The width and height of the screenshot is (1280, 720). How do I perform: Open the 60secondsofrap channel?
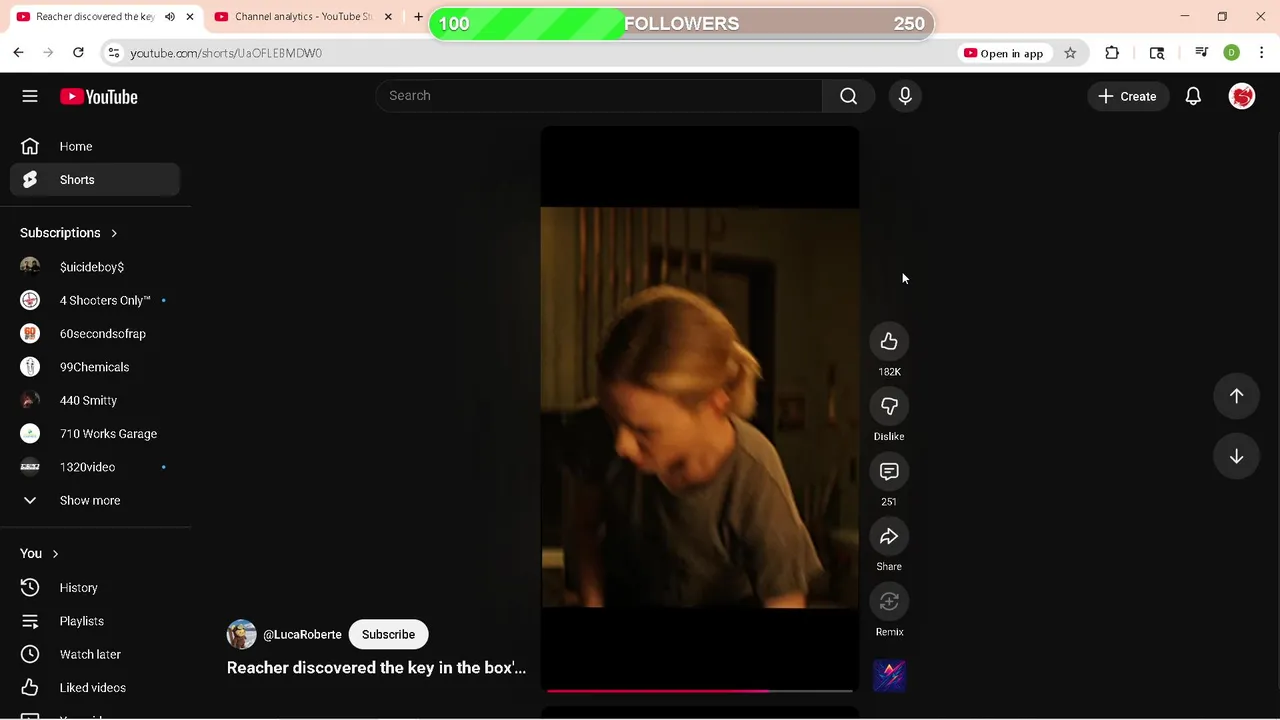coord(95,334)
